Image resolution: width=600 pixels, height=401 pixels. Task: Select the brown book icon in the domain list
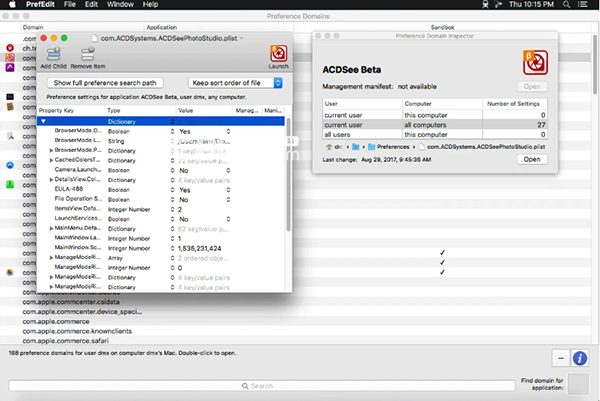point(10,107)
